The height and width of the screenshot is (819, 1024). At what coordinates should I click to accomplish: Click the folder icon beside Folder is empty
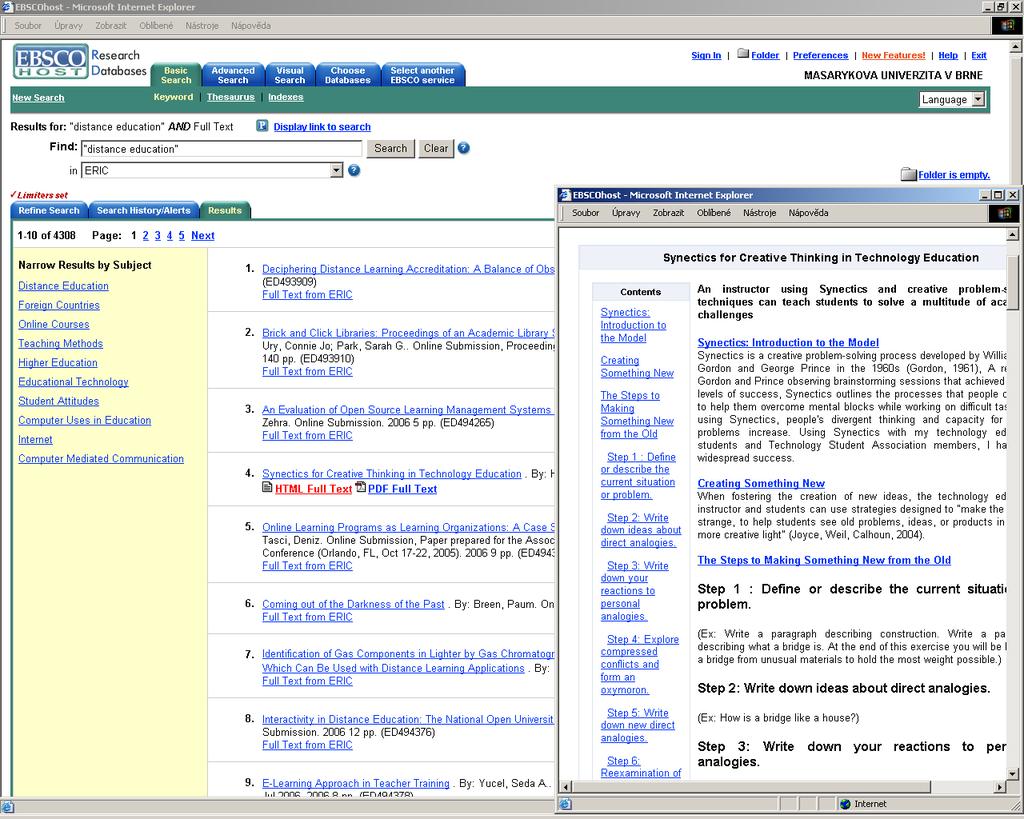coord(908,174)
